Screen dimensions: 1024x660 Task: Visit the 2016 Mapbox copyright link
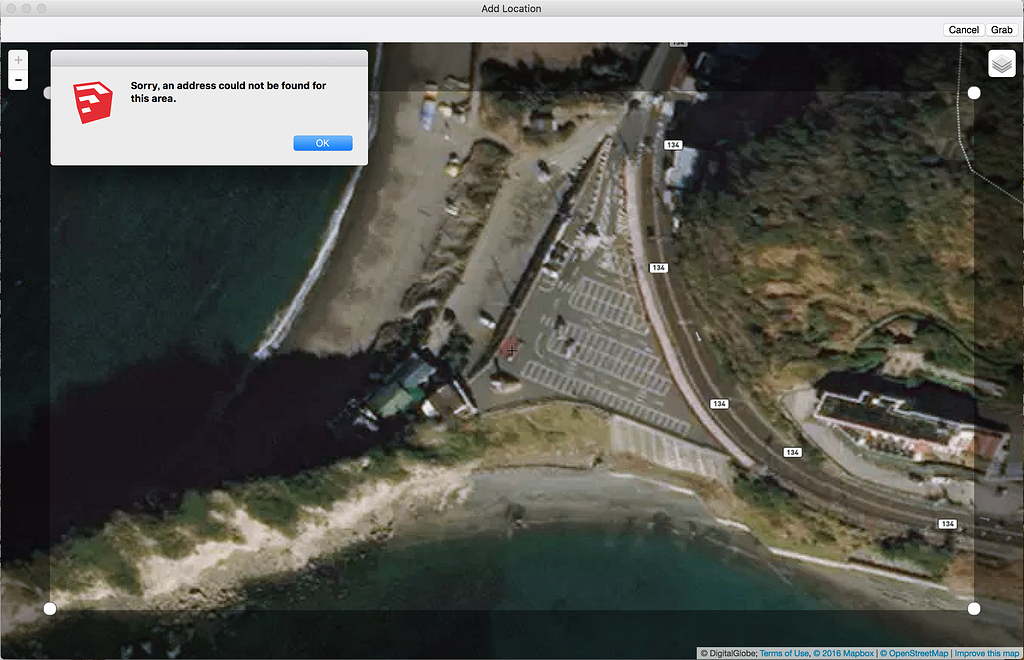(x=843, y=652)
